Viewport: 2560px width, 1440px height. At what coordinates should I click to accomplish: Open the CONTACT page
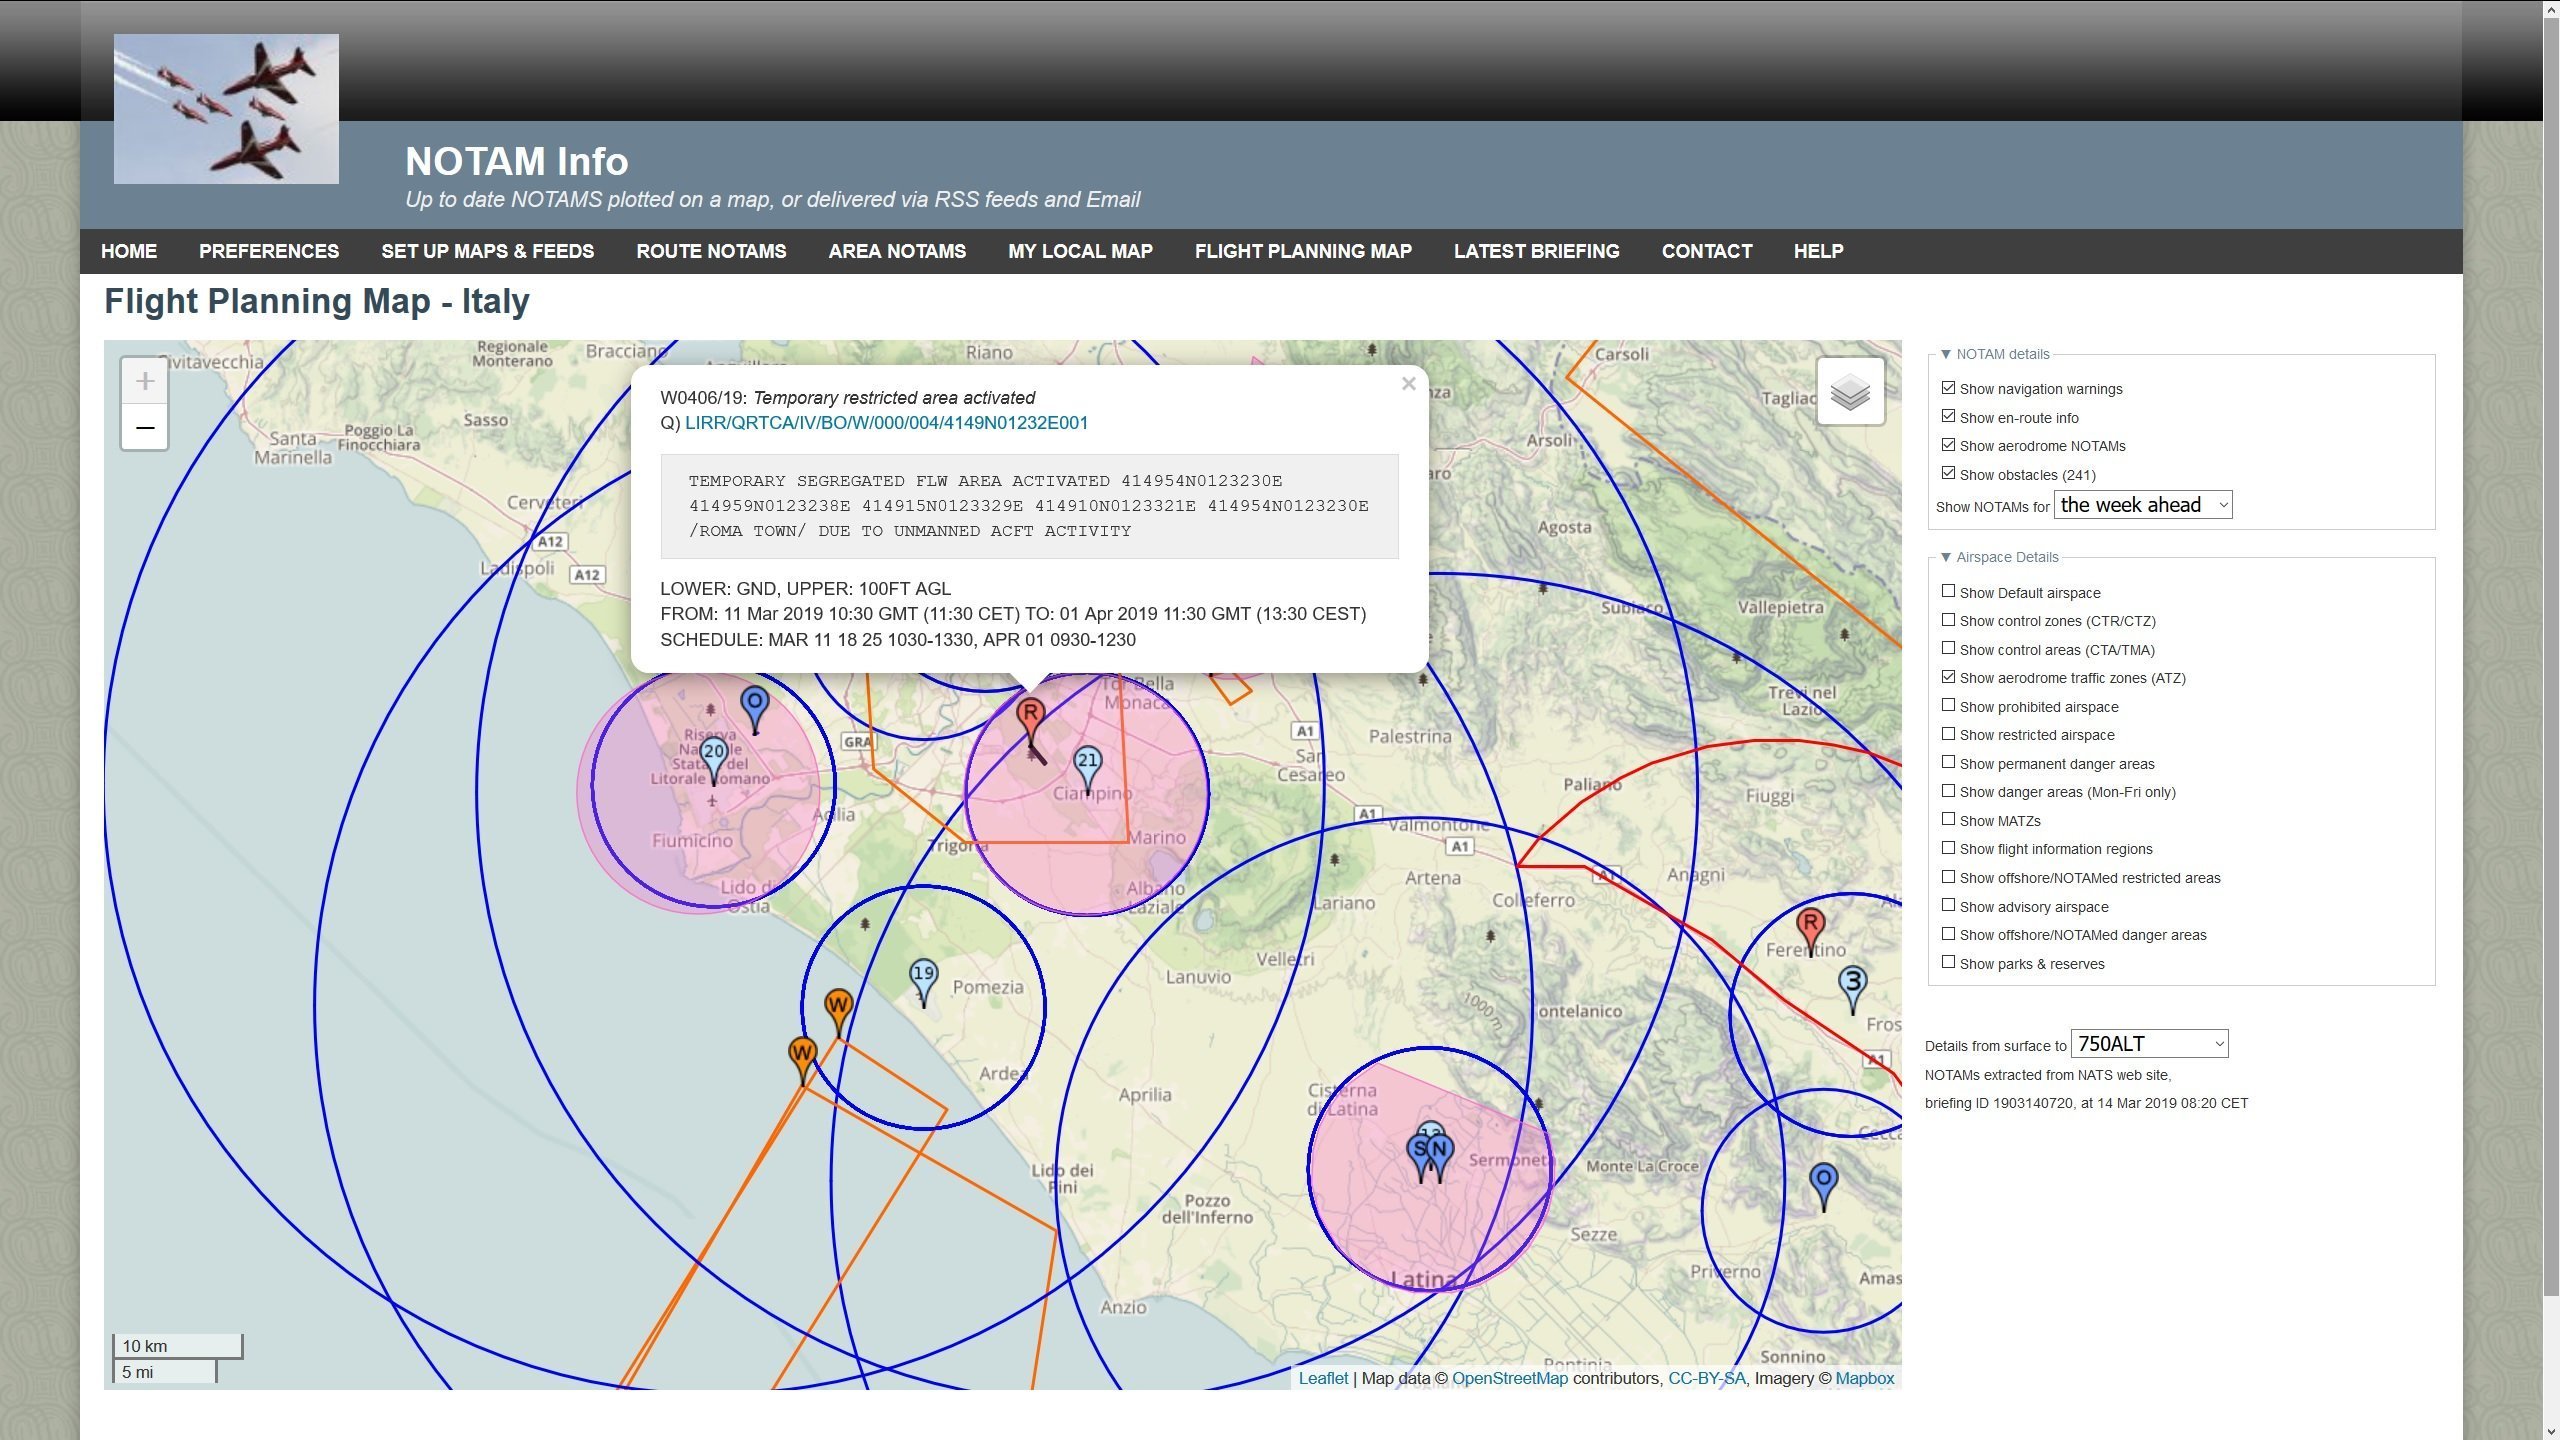point(1707,251)
